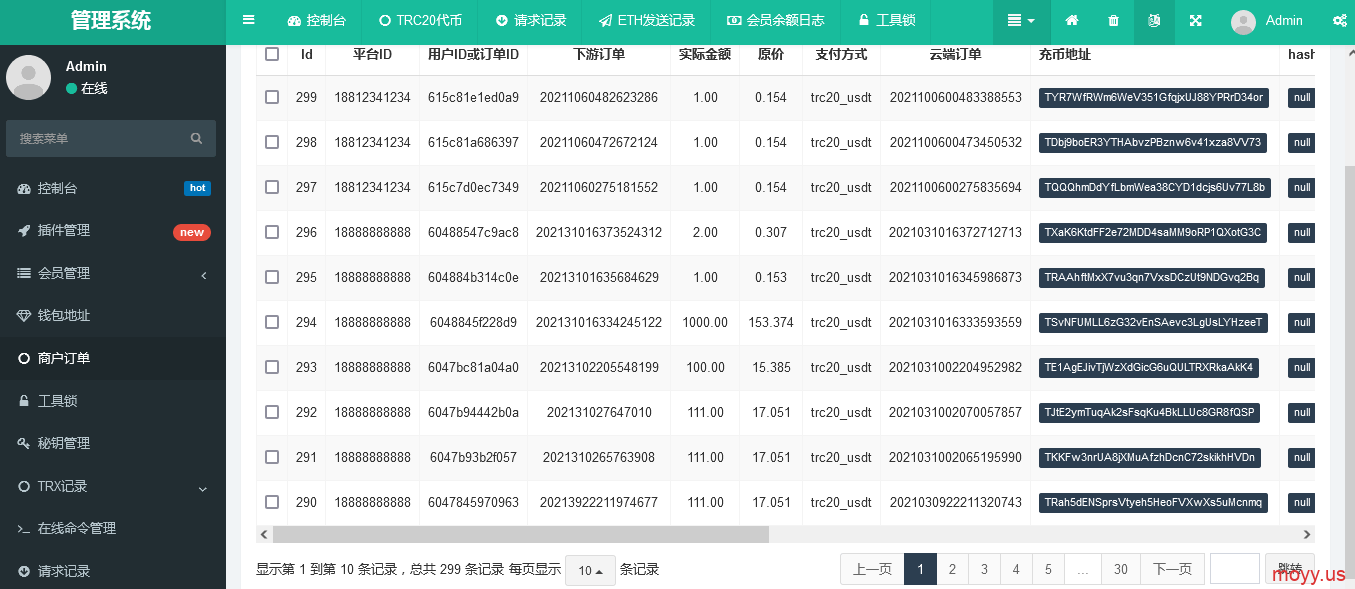The width and height of the screenshot is (1355, 589).
Task: Click the 云端订单 column header
Action: [x=955, y=54]
